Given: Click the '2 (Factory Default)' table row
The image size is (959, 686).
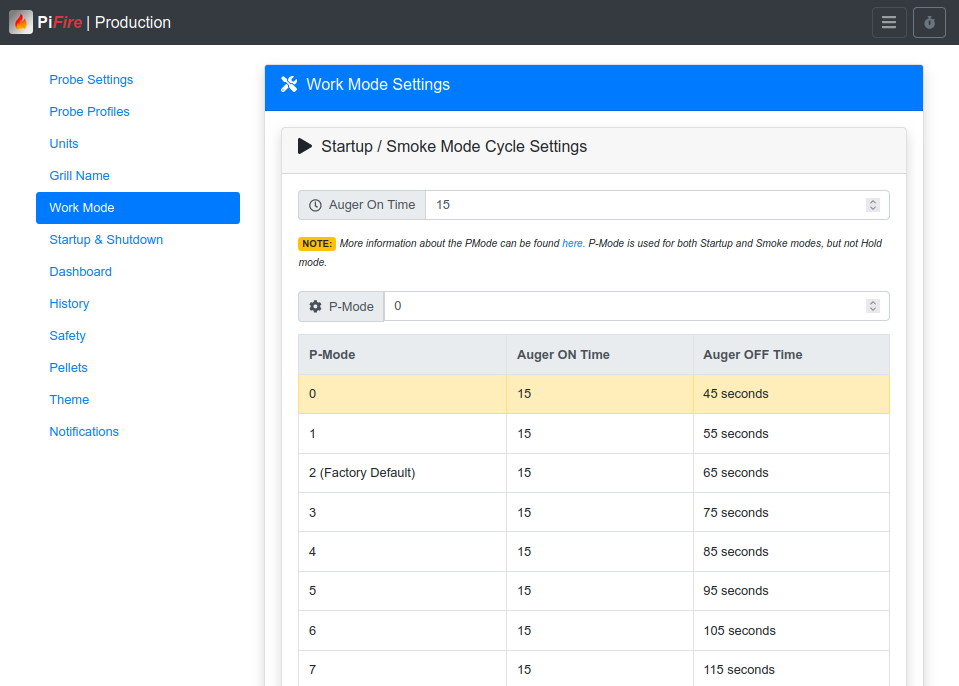Looking at the screenshot, I should 362,473.
